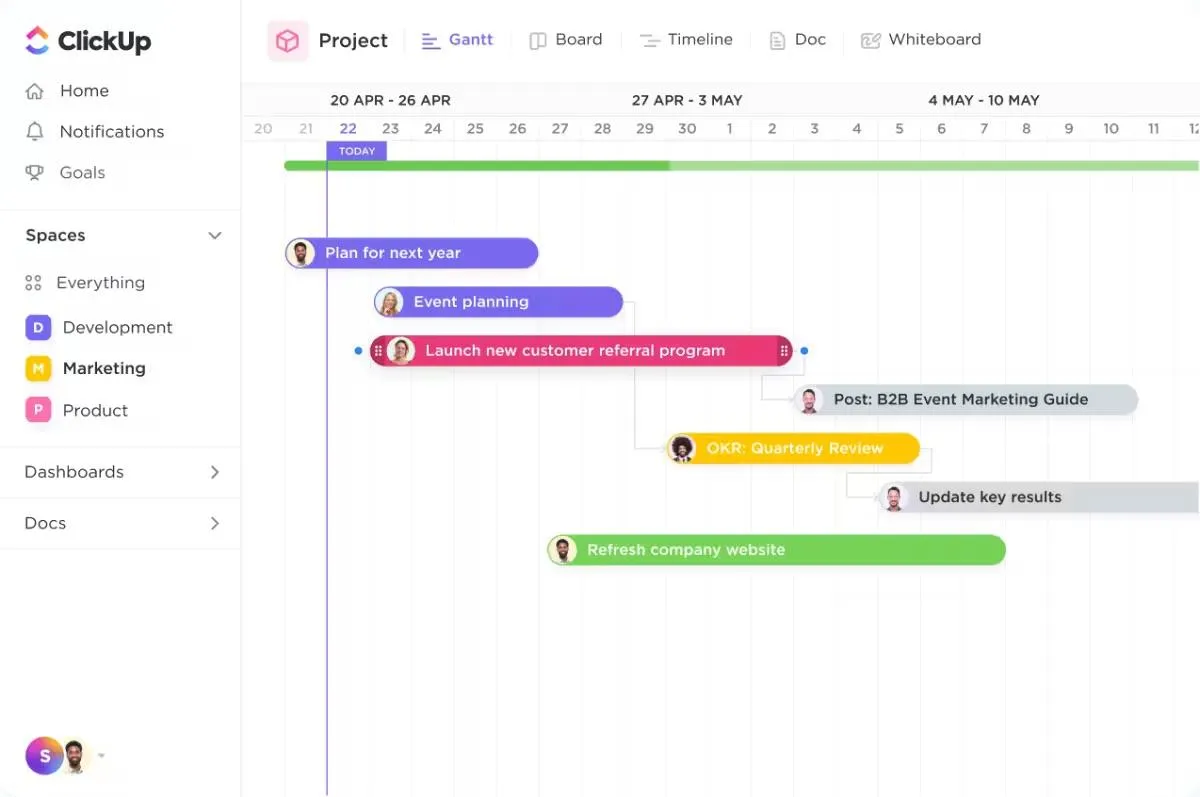Click the profile photo next to S avatar
1200x797 pixels.
click(x=76, y=756)
